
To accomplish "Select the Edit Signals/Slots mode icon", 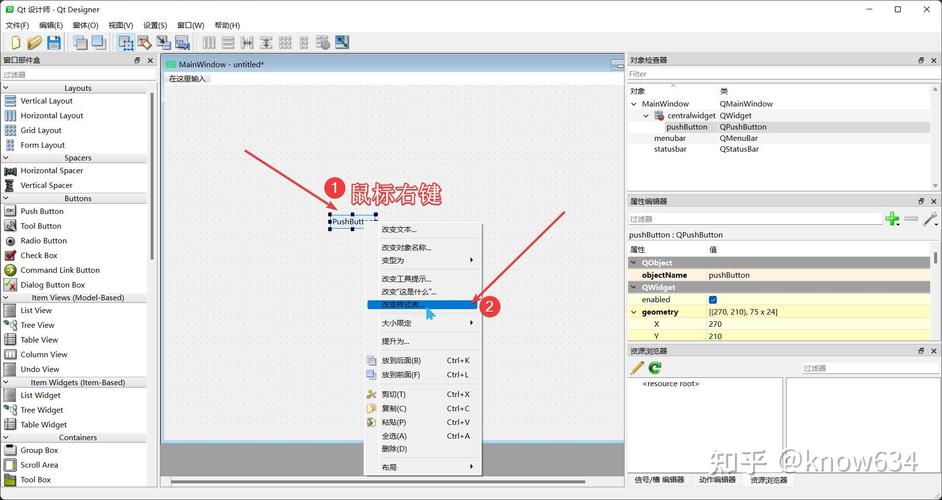I will pyautogui.click(x=144, y=42).
